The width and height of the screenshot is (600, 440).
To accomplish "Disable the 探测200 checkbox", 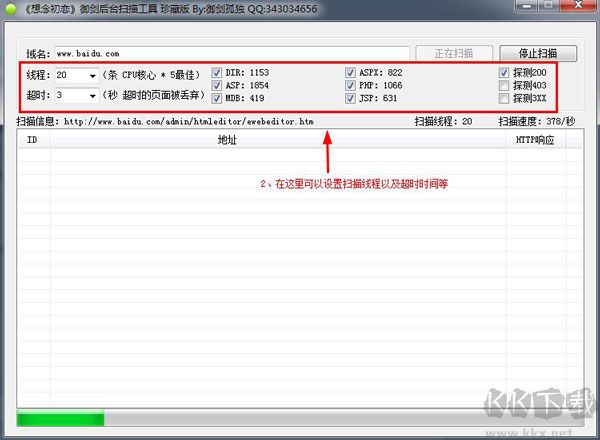I will [505, 73].
